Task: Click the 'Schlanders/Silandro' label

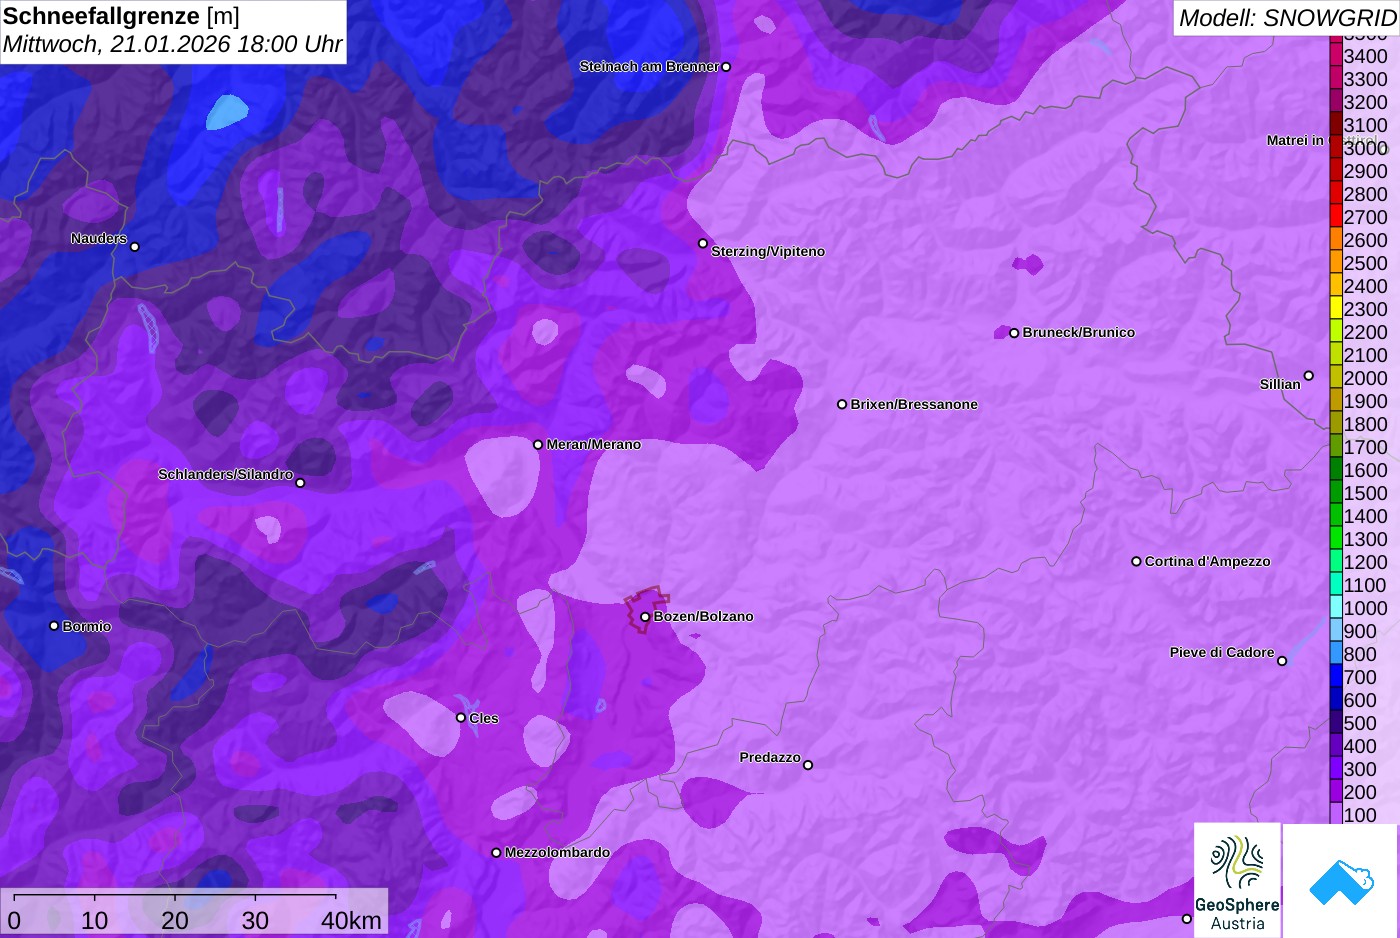Action: 225,475
